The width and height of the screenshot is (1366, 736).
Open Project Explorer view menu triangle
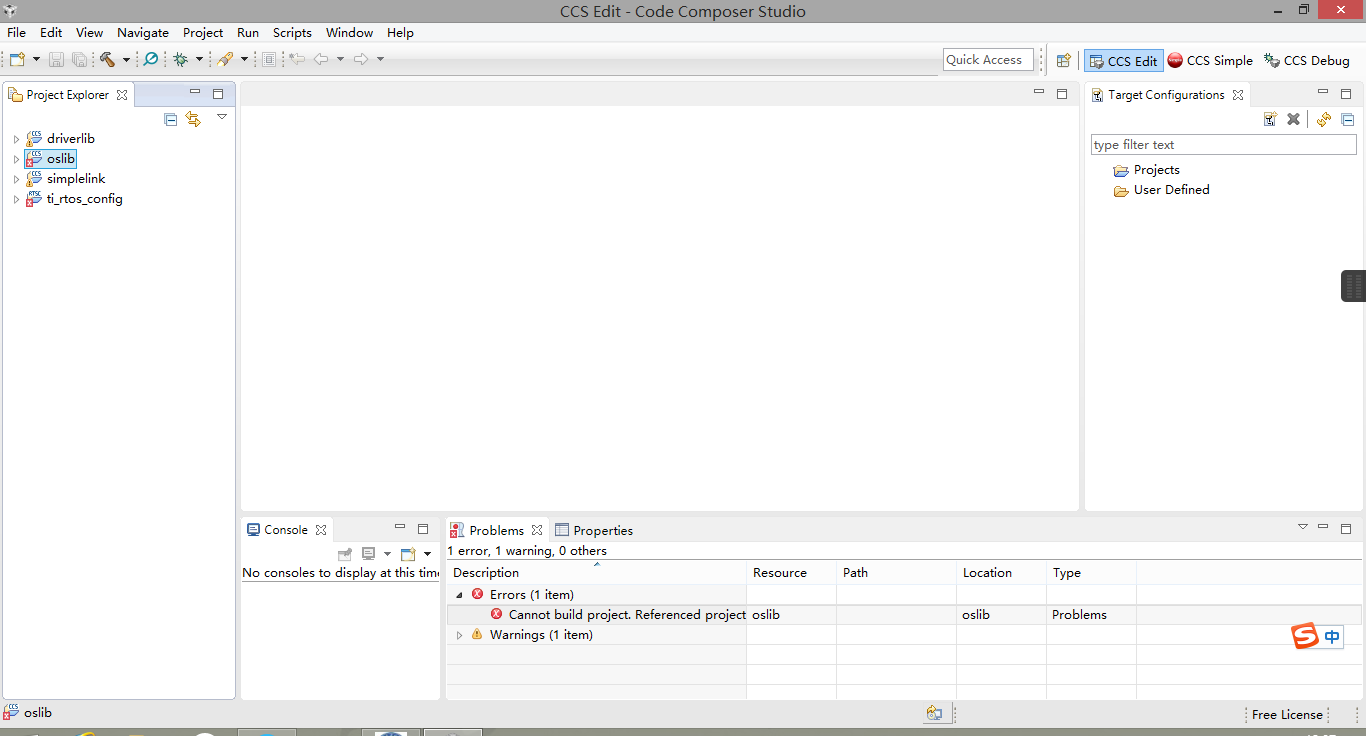(222, 117)
